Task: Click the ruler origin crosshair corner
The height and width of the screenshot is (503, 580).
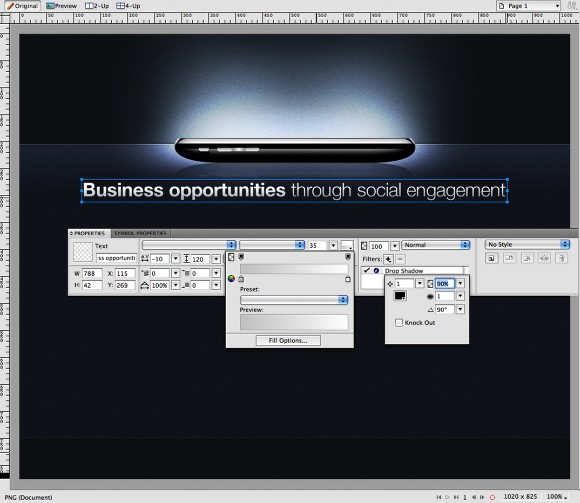Action: click(x=5, y=18)
